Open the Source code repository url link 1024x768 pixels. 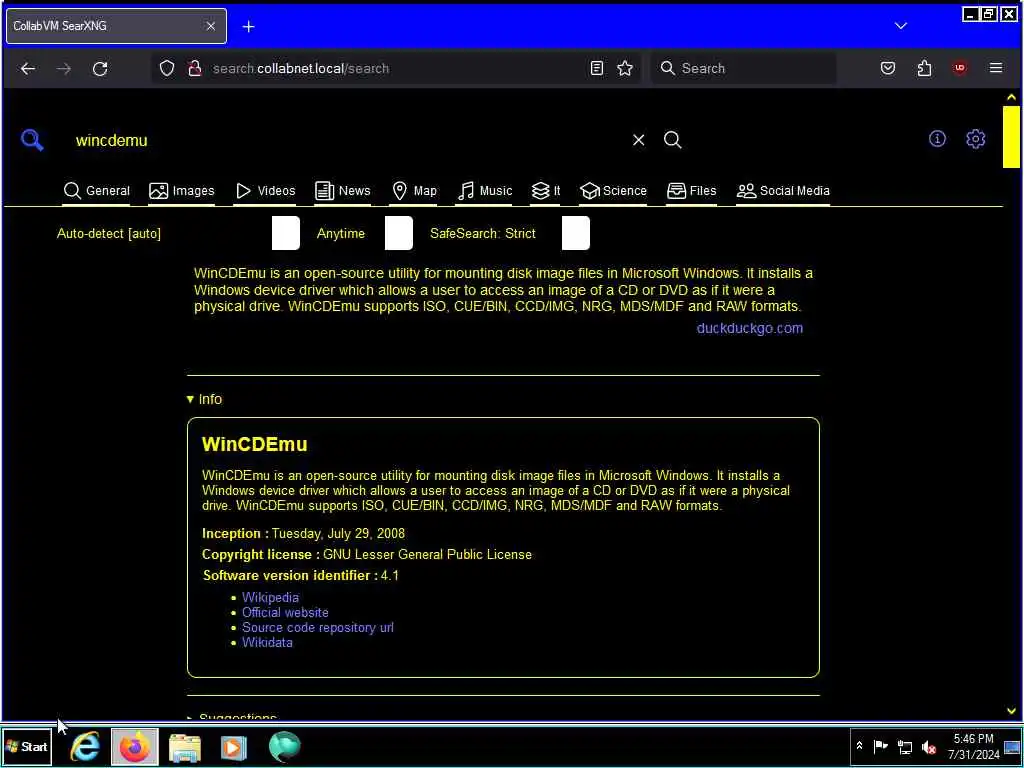pyautogui.click(x=318, y=628)
